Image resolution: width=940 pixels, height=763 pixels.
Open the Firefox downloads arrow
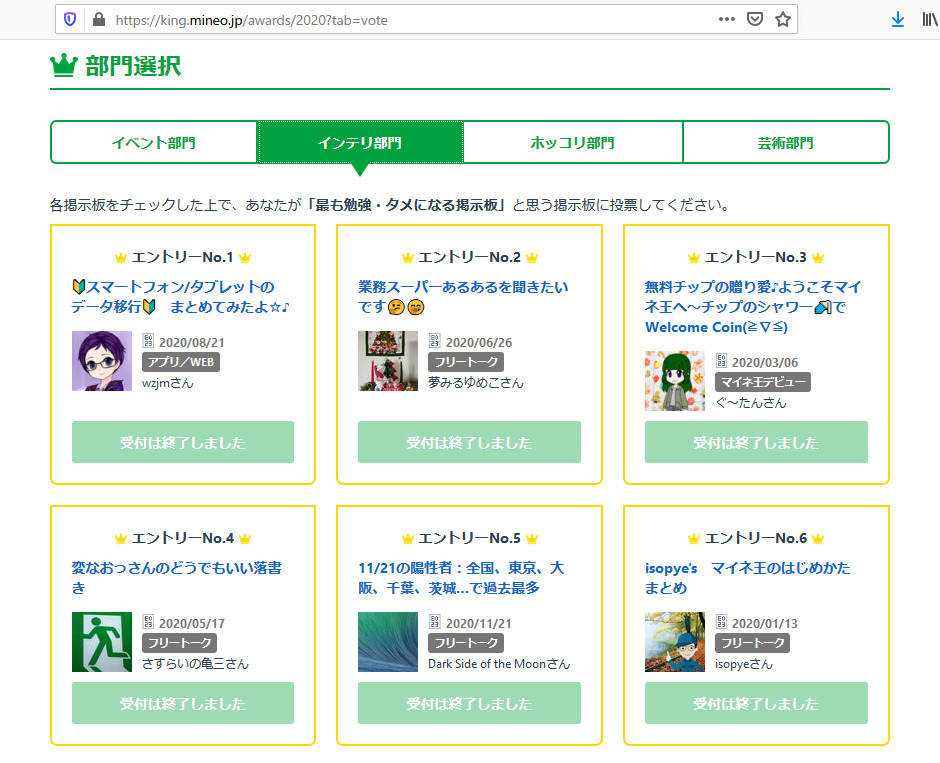[x=897, y=19]
